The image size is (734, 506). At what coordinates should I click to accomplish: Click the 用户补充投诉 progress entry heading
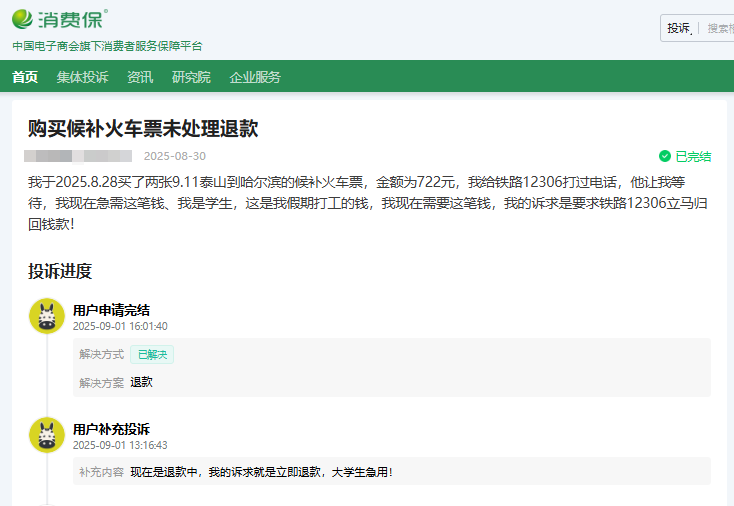pyautogui.click(x=112, y=429)
